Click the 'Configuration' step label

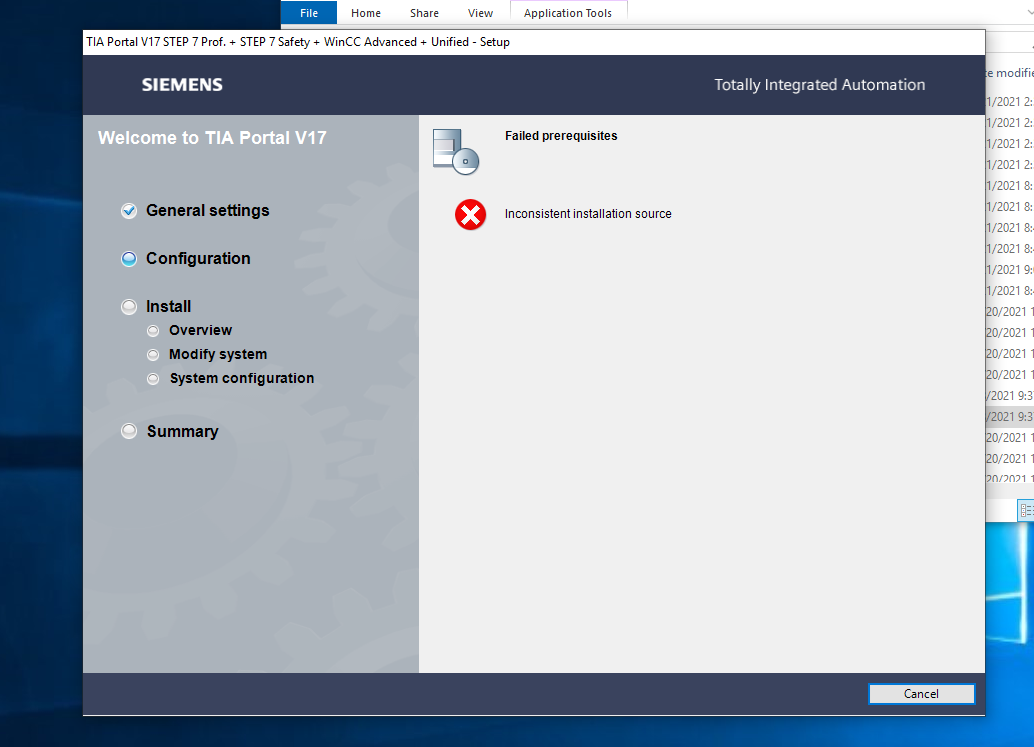(x=198, y=258)
